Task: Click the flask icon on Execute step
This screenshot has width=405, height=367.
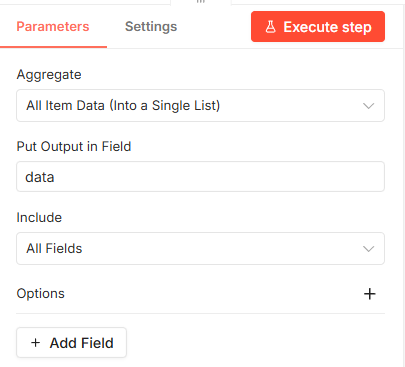Action: 271,27
